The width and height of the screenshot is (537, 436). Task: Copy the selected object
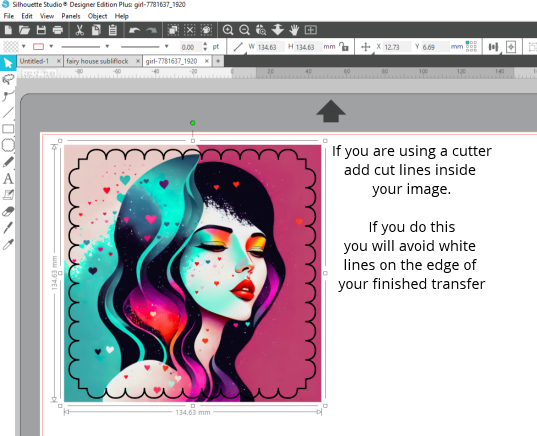pos(96,30)
